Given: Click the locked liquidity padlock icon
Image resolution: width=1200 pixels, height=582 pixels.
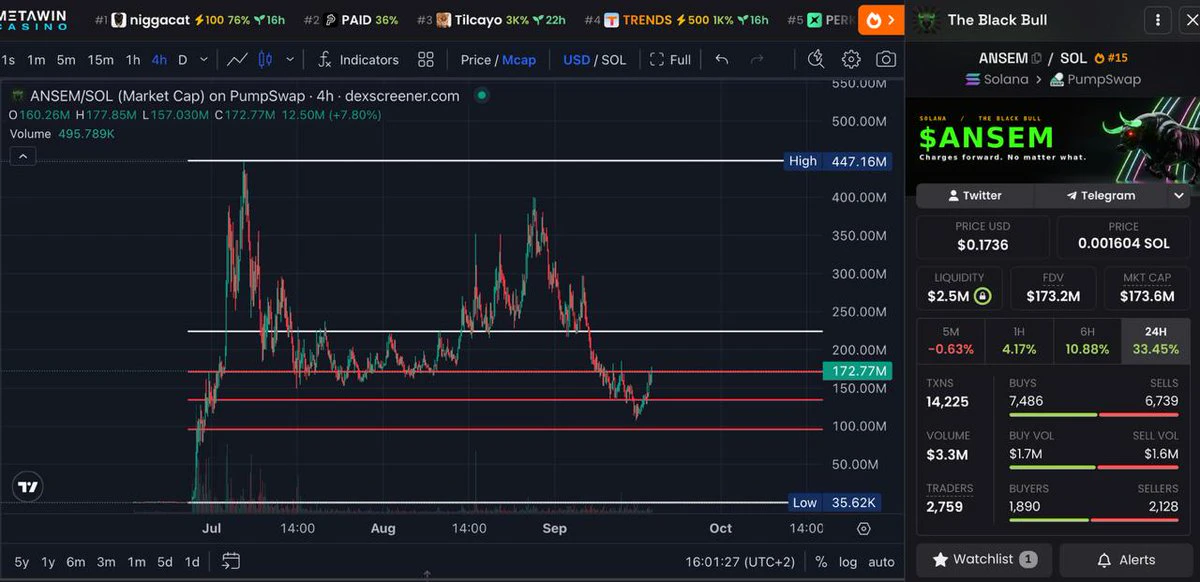Looking at the screenshot, I should pos(983,296).
